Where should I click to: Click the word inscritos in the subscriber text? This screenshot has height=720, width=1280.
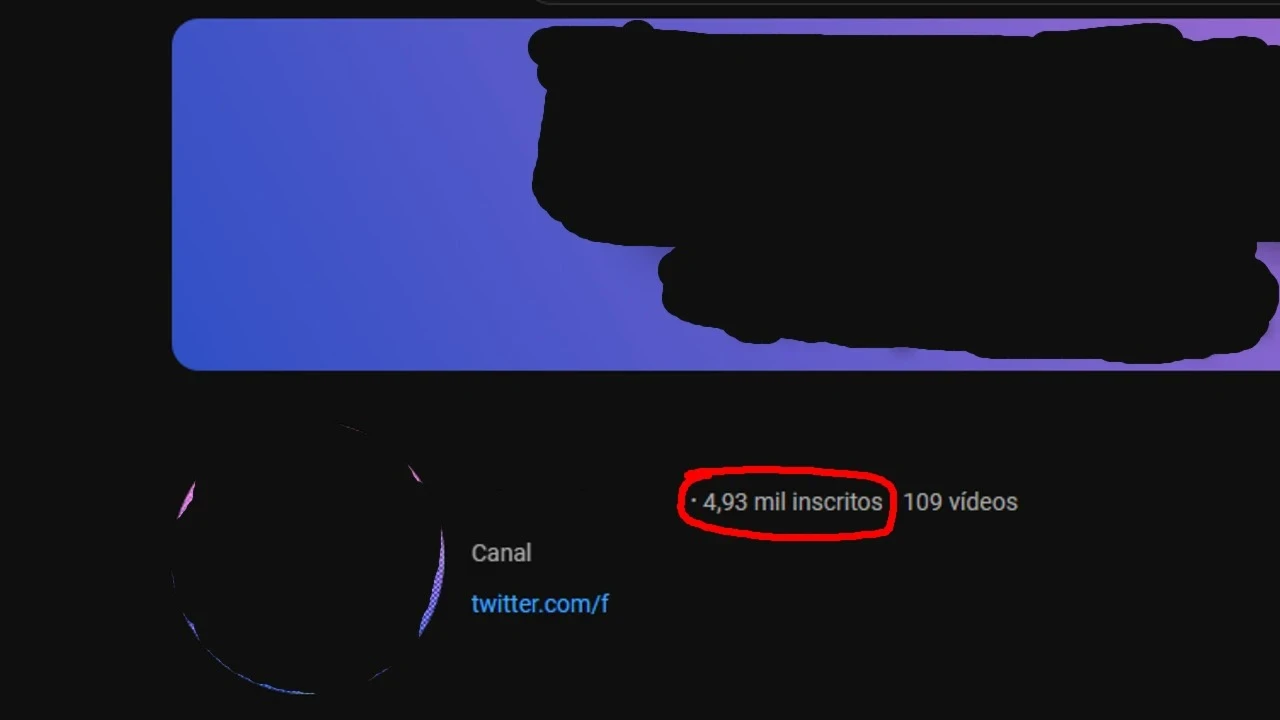tap(837, 502)
